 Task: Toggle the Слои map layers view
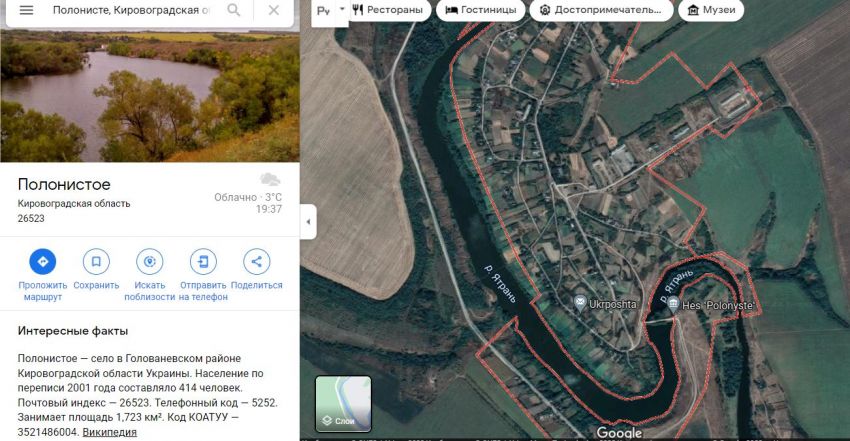343,404
